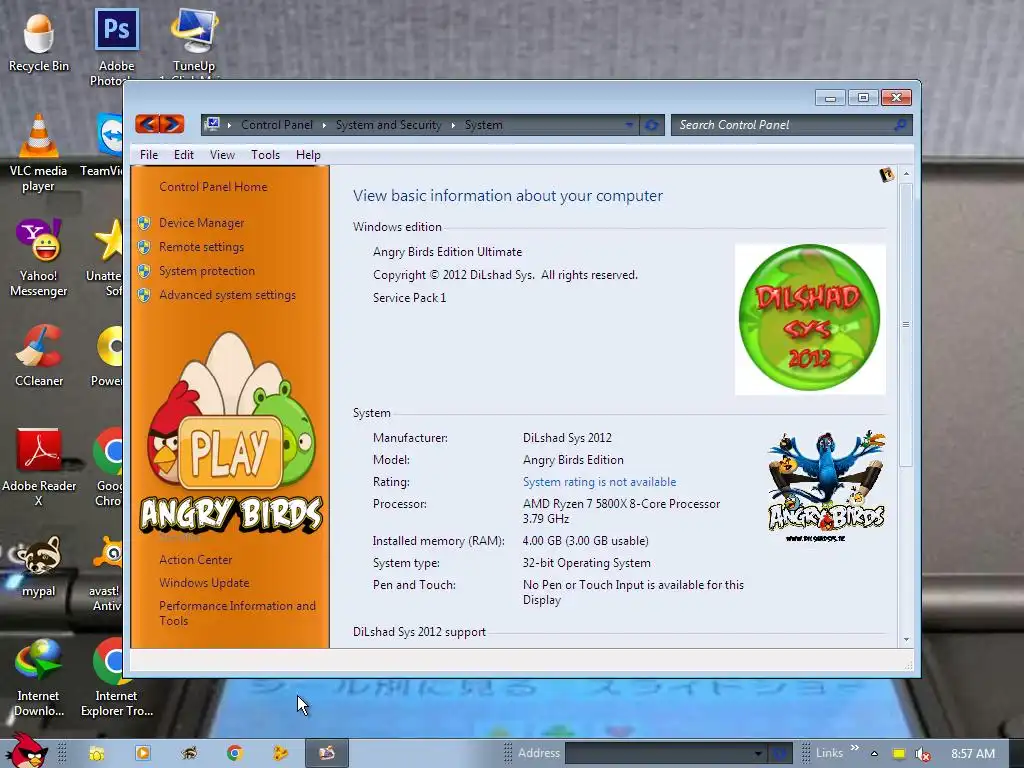The height and width of the screenshot is (768, 1024).
Task: Open Advanced system settings link
Action: pyautogui.click(x=227, y=295)
